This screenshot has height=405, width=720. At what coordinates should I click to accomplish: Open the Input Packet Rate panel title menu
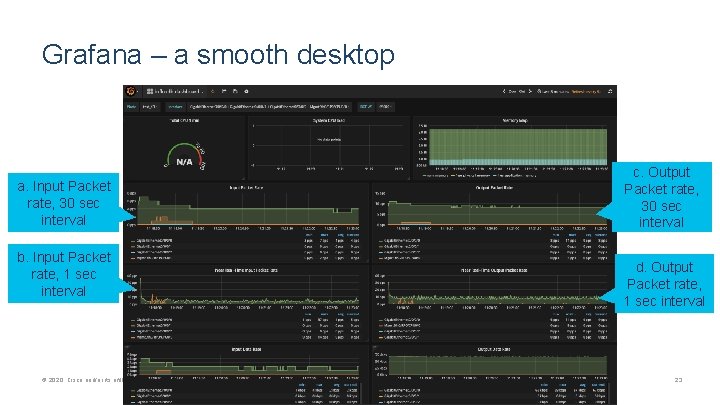[x=246, y=187]
